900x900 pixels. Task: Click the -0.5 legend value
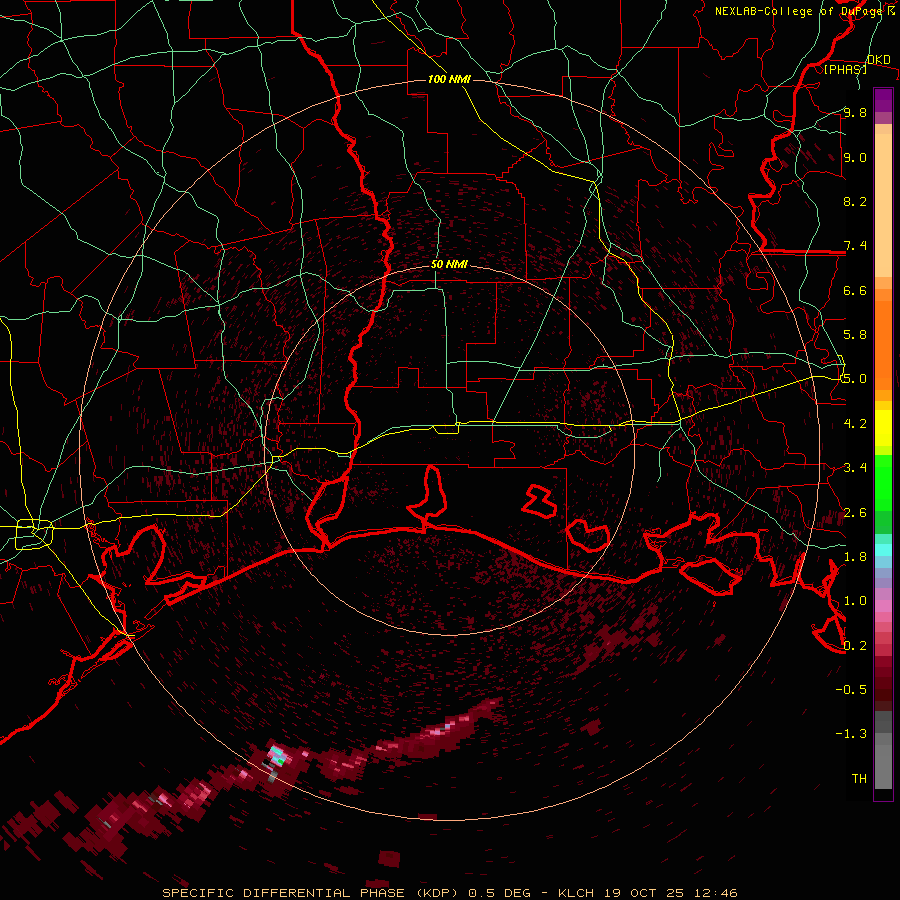click(x=851, y=690)
